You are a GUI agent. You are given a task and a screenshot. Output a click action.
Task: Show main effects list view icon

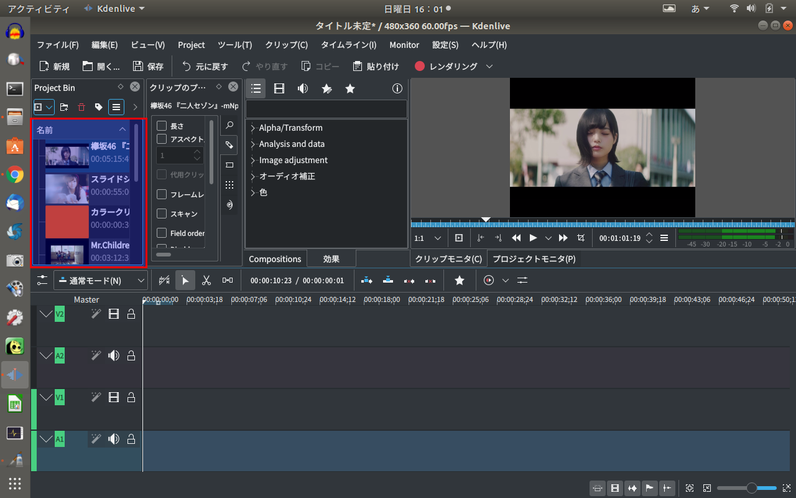tap(256, 89)
